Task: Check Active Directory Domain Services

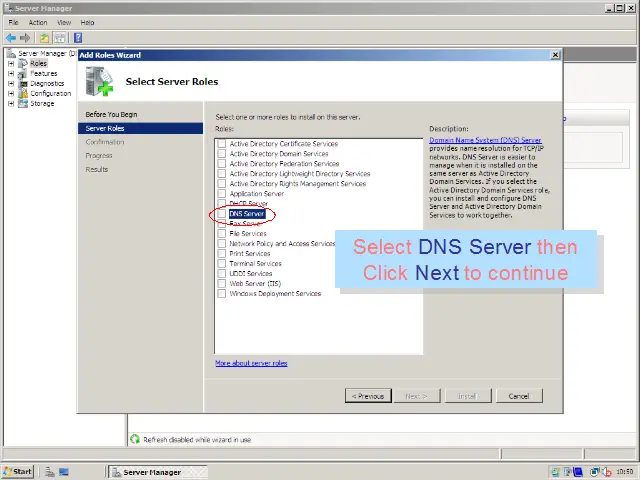Action: click(222, 153)
